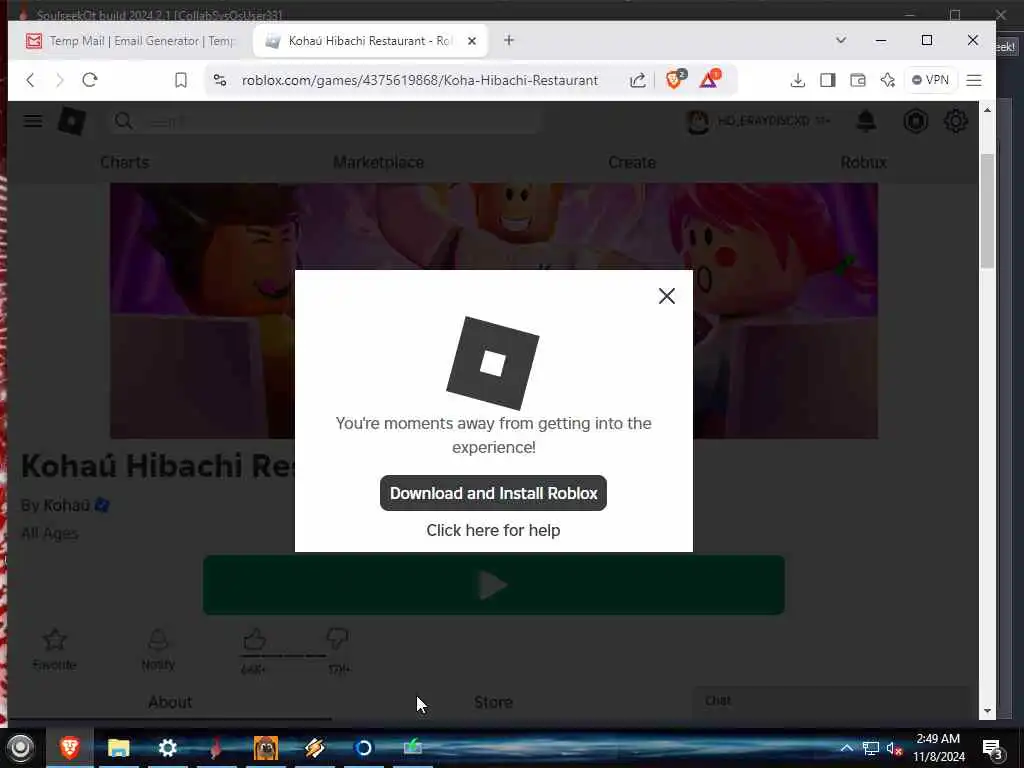Screen dimensions: 1024x768
Task: Reload the Roblox page
Action: [x=89, y=80]
